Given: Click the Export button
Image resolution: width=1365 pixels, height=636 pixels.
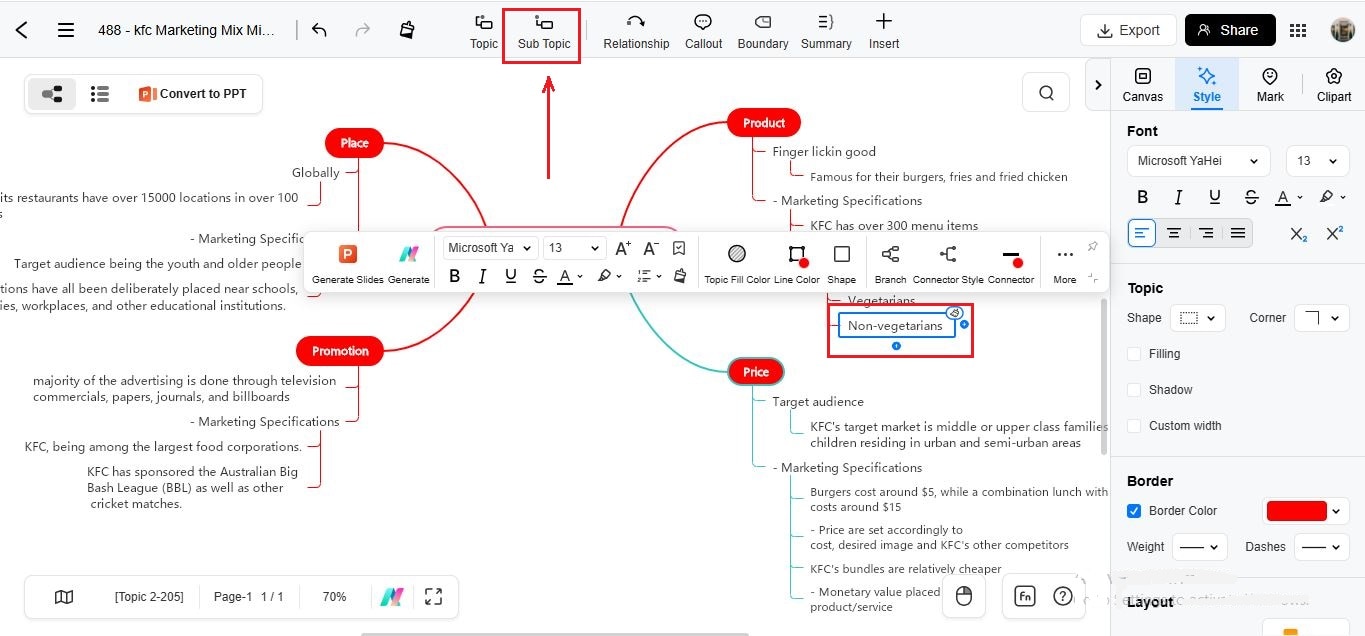Looking at the screenshot, I should tap(1128, 30).
